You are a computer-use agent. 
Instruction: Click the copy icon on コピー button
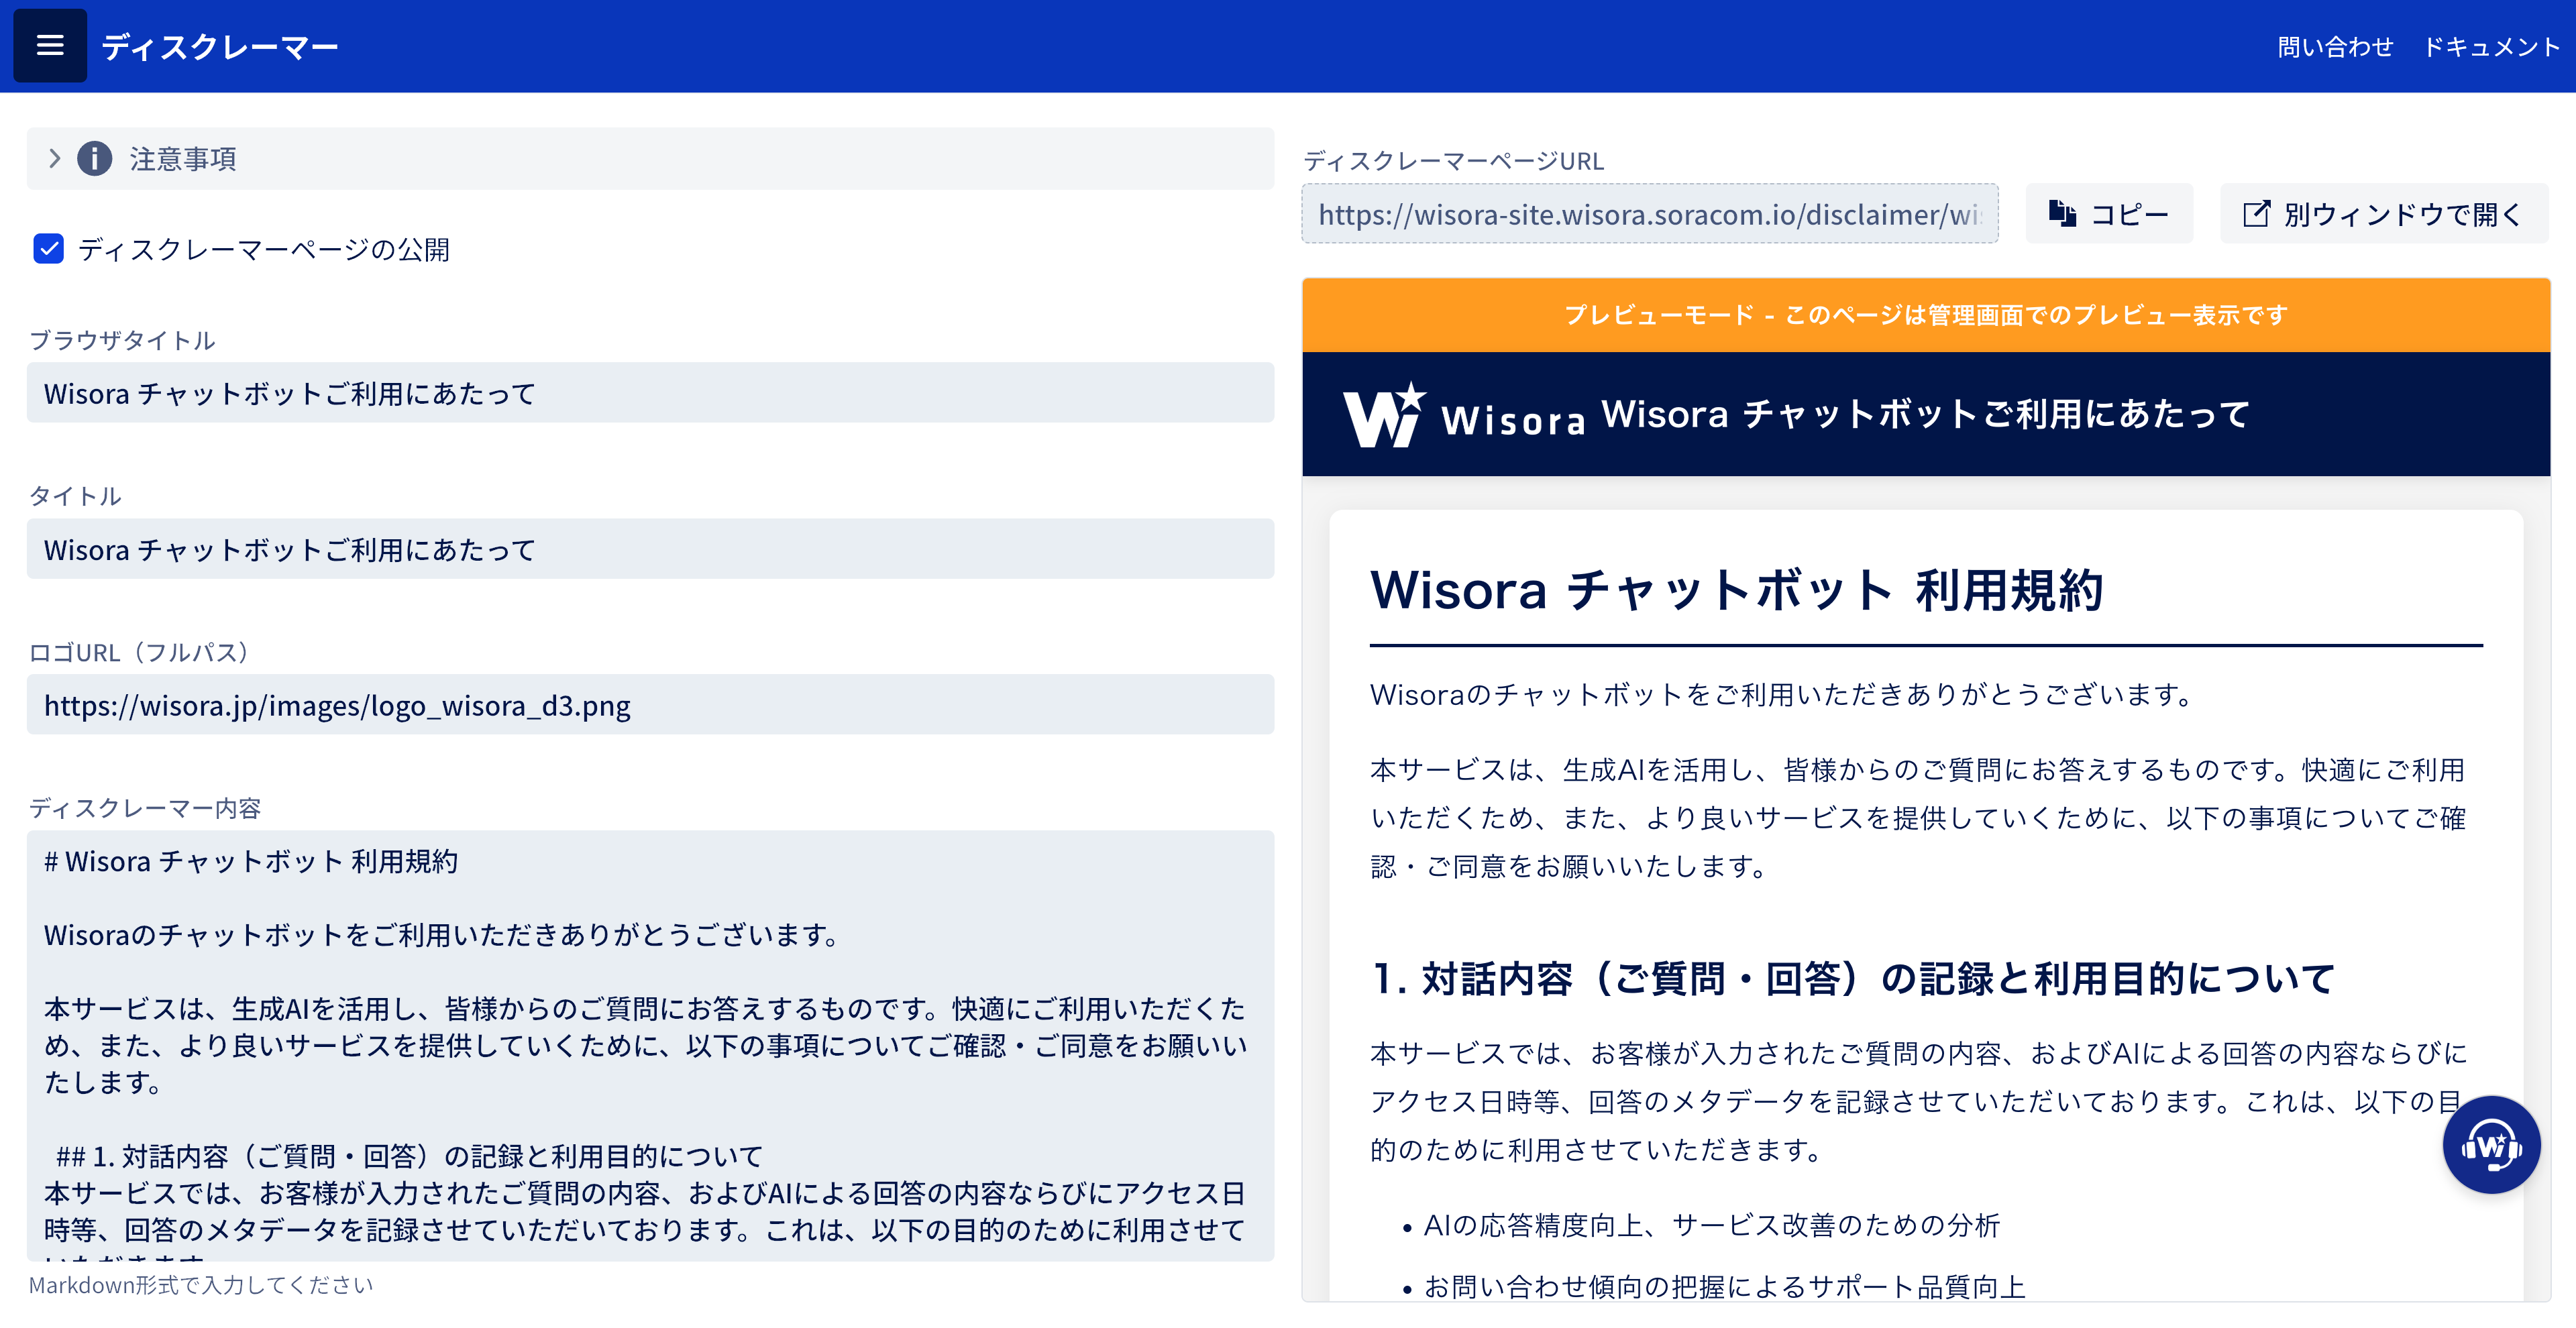(2061, 213)
